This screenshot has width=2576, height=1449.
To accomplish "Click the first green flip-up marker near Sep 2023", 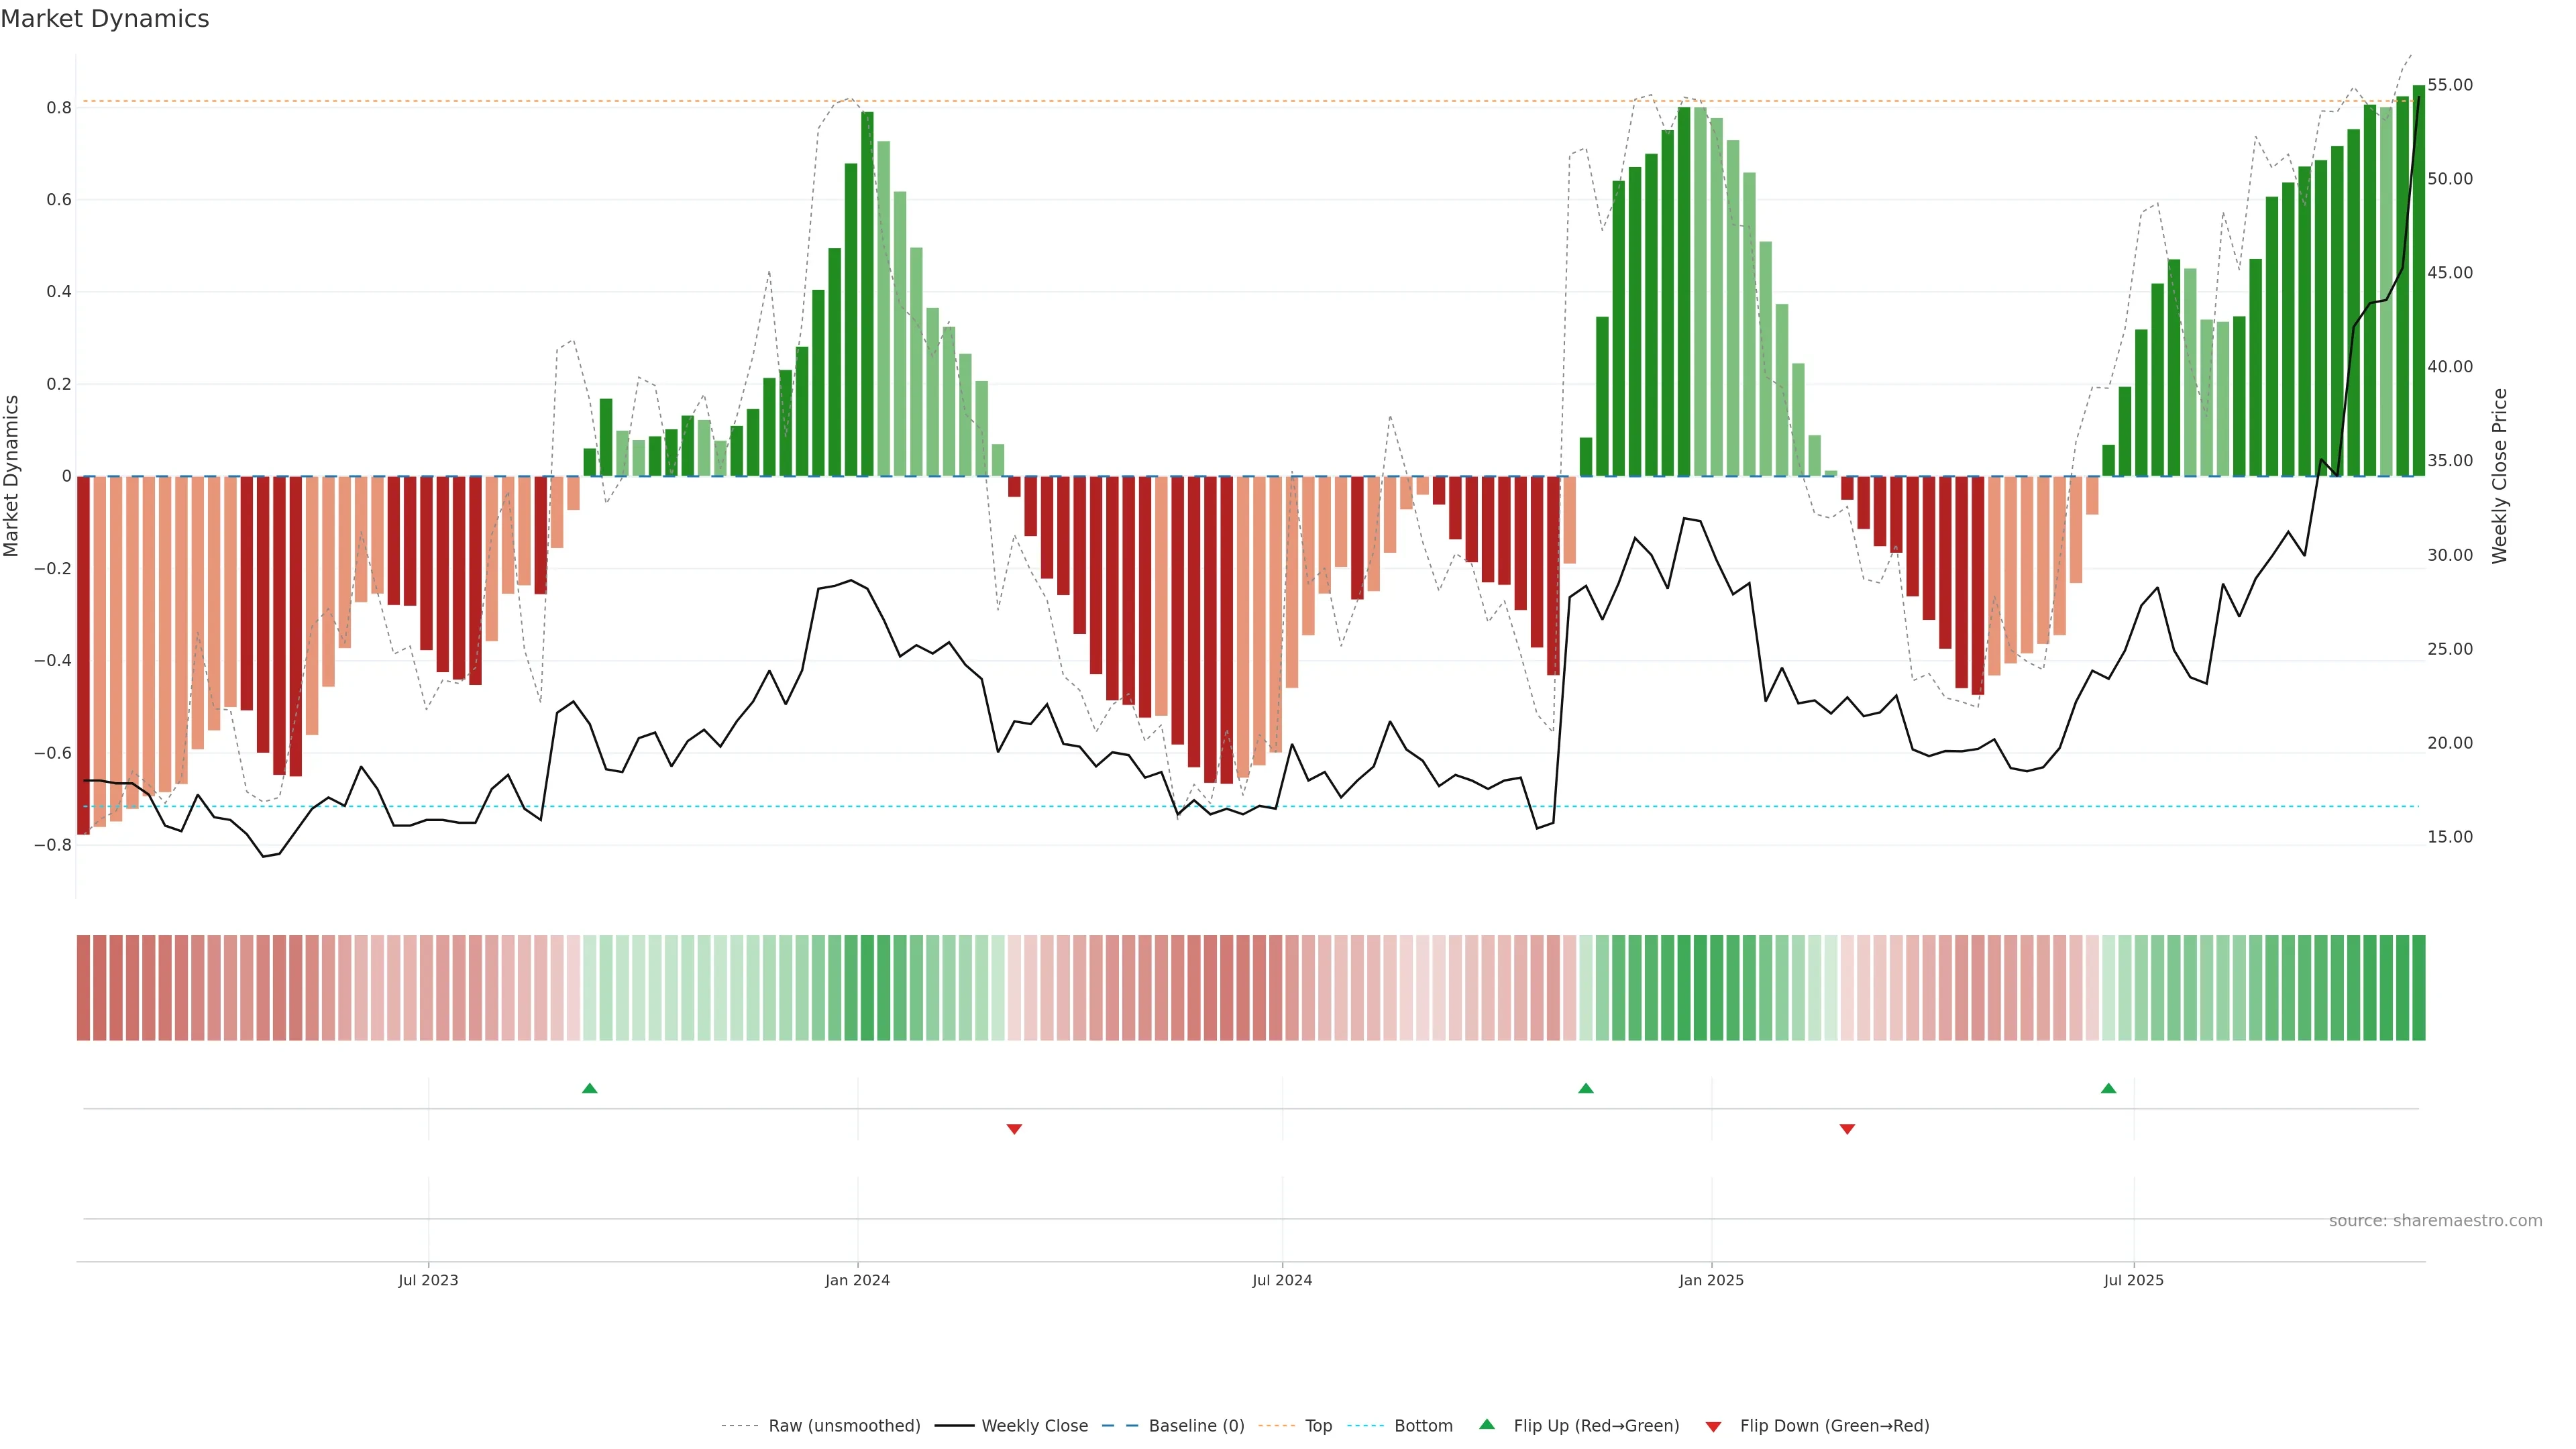I will pyautogui.click(x=590, y=1088).
